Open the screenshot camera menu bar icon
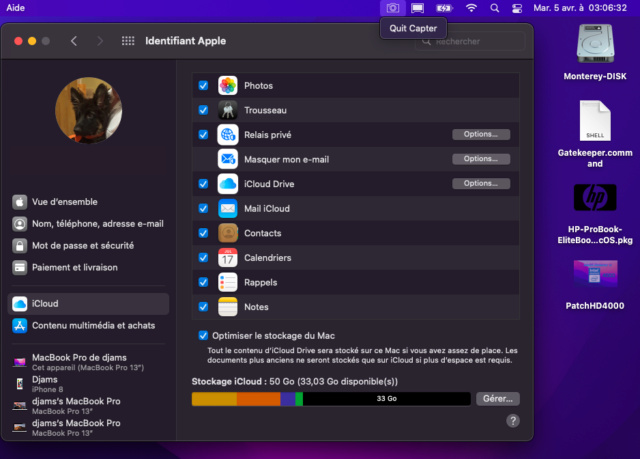 (393, 8)
